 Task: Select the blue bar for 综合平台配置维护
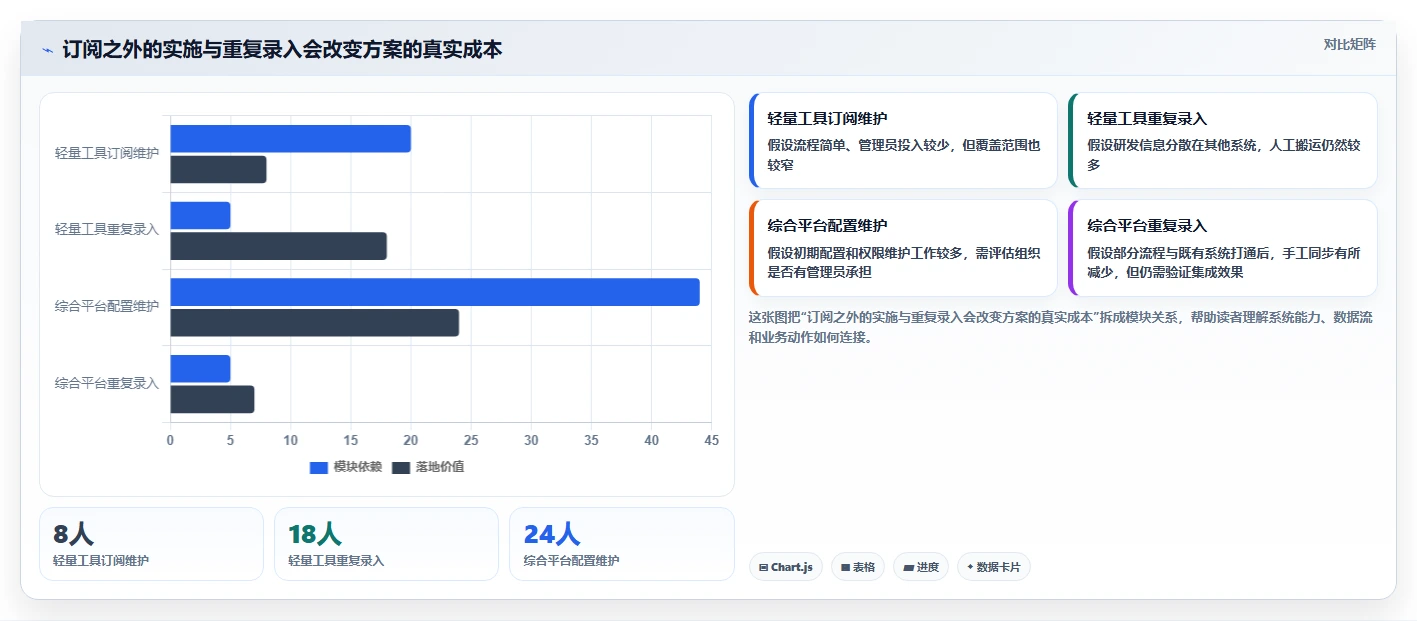pyautogui.click(x=435, y=292)
